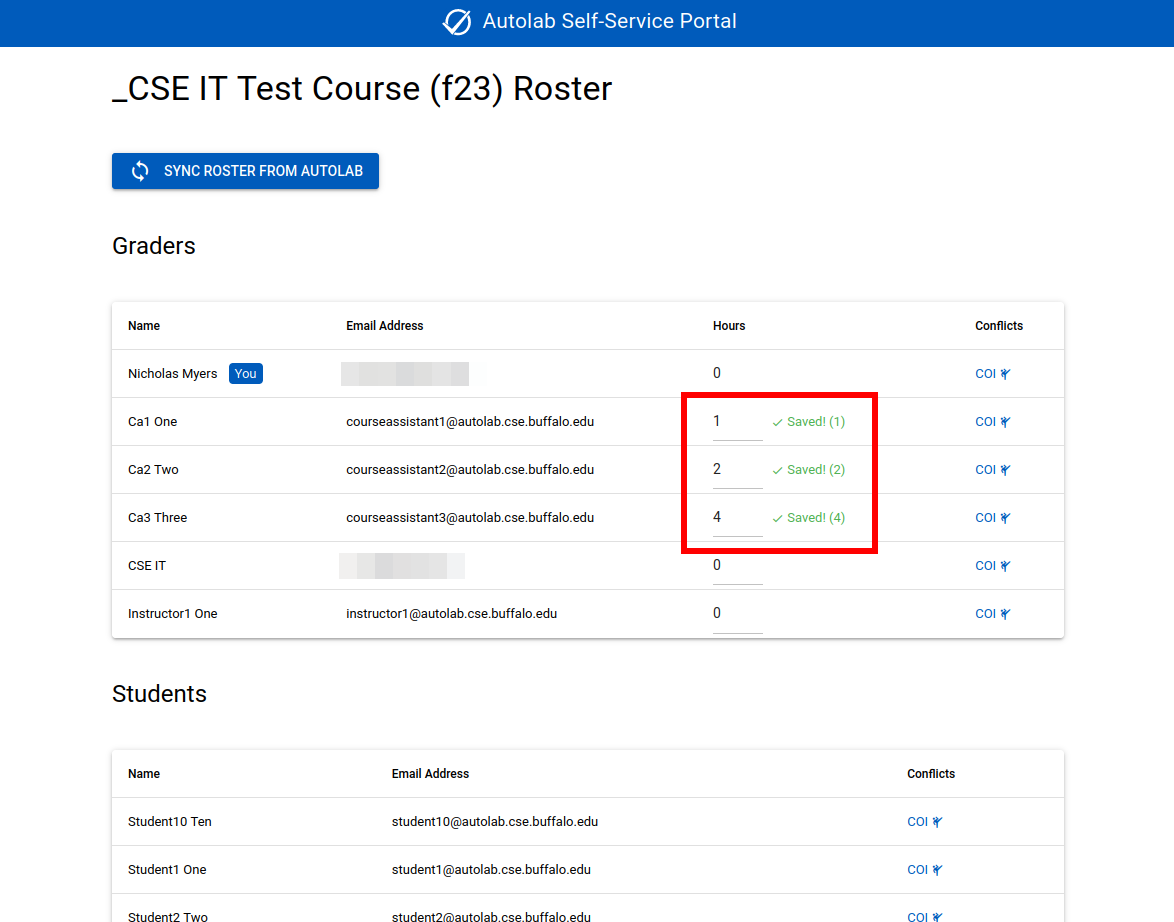Open COI link for Instructor1 One
This screenshot has height=922, width=1174.
[993, 613]
